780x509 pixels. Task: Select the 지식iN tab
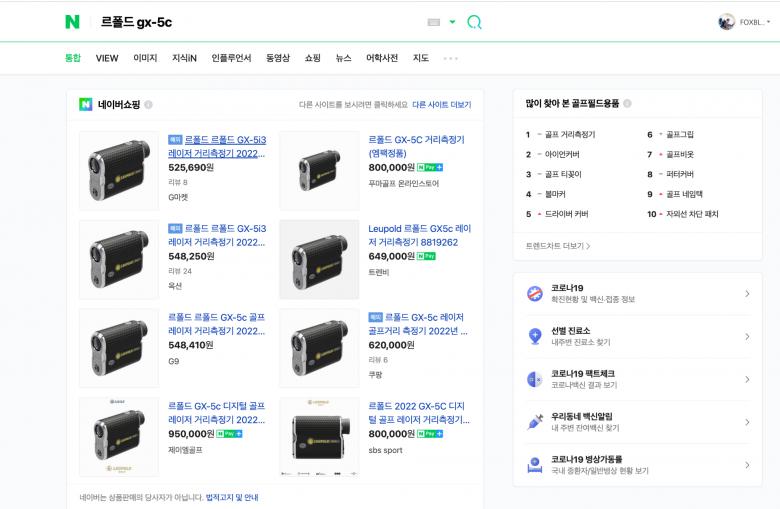pos(184,58)
